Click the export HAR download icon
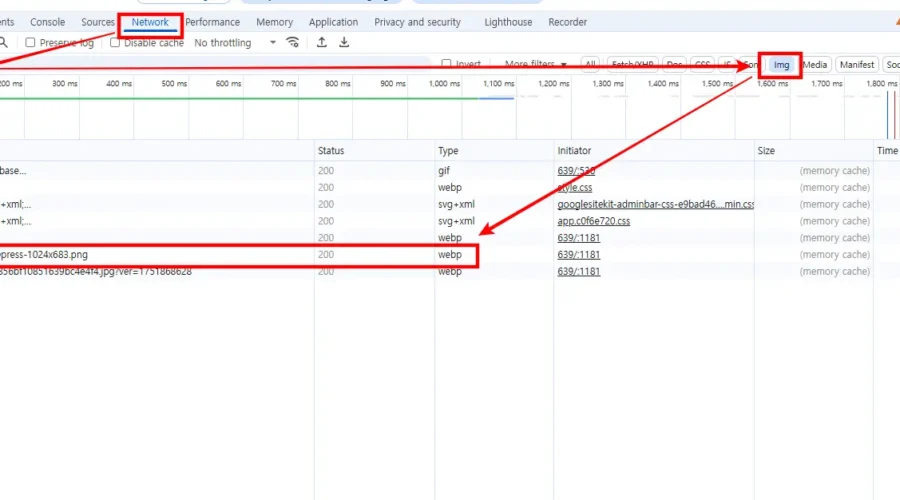This screenshot has height=500, width=900. (x=344, y=42)
